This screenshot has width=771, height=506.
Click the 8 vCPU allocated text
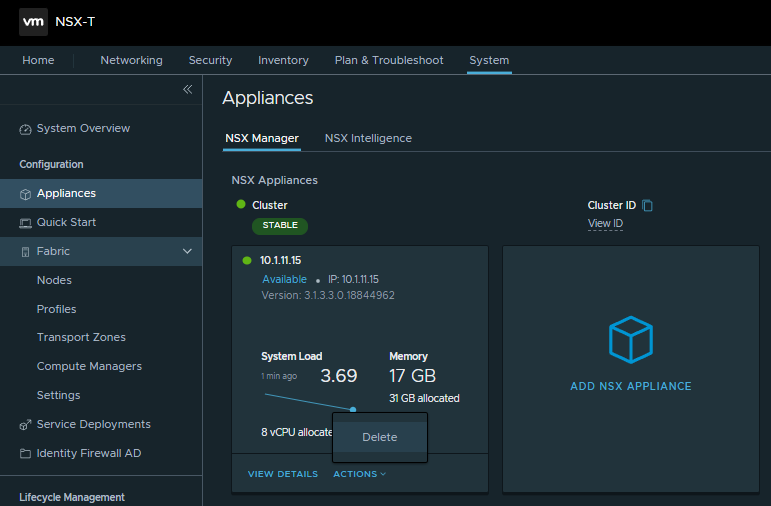[x=297, y=432]
